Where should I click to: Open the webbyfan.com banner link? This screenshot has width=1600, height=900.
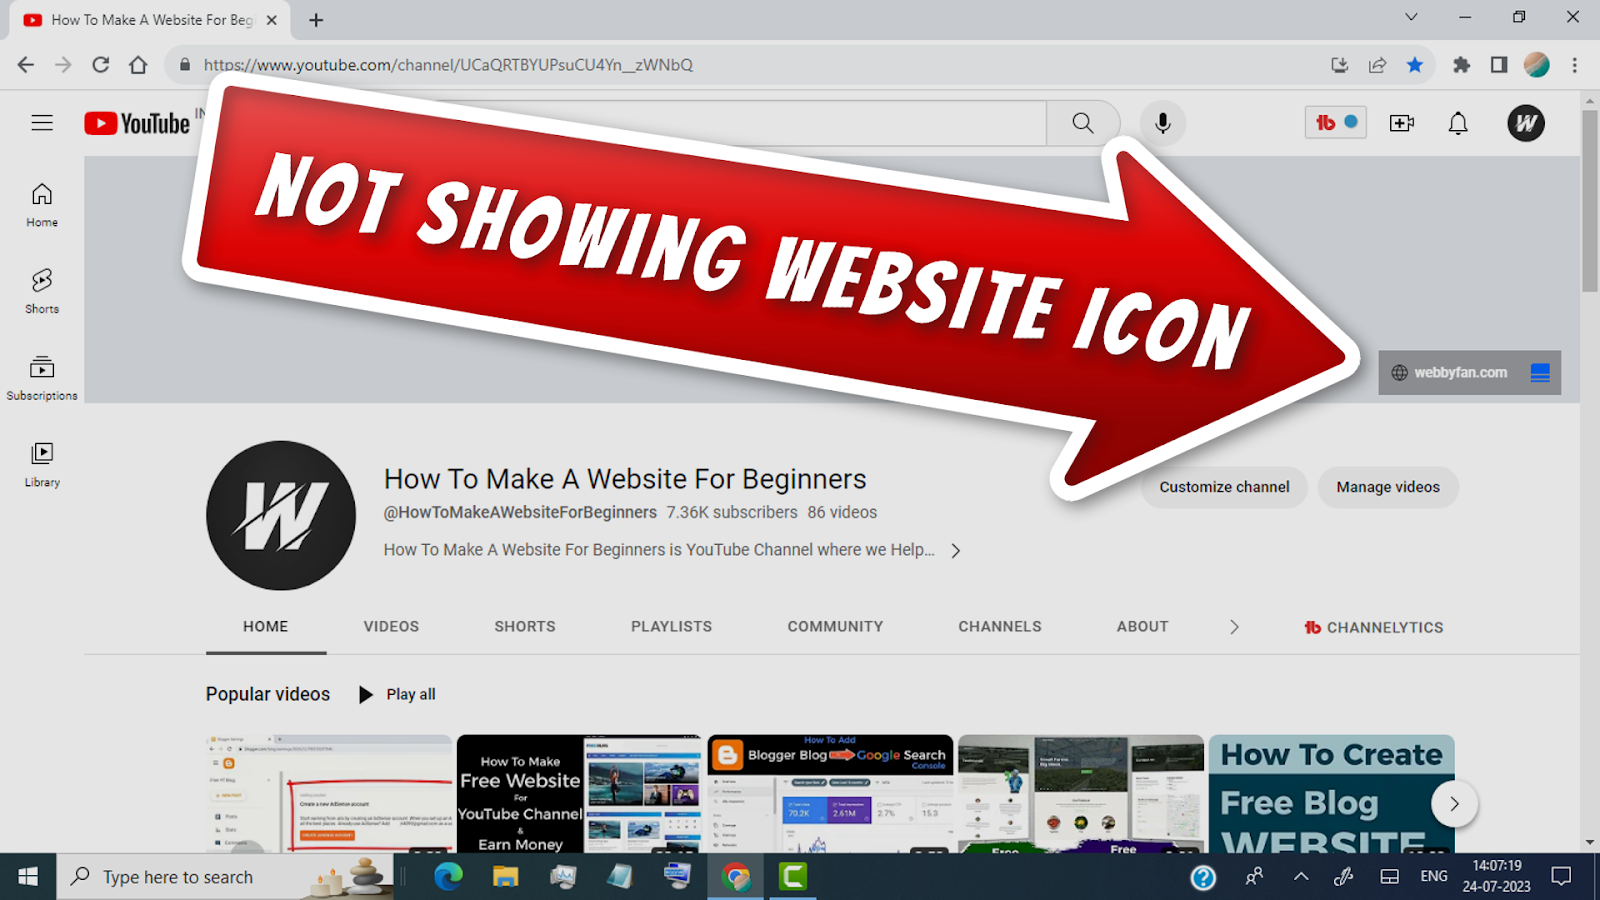pyautogui.click(x=1460, y=373)
